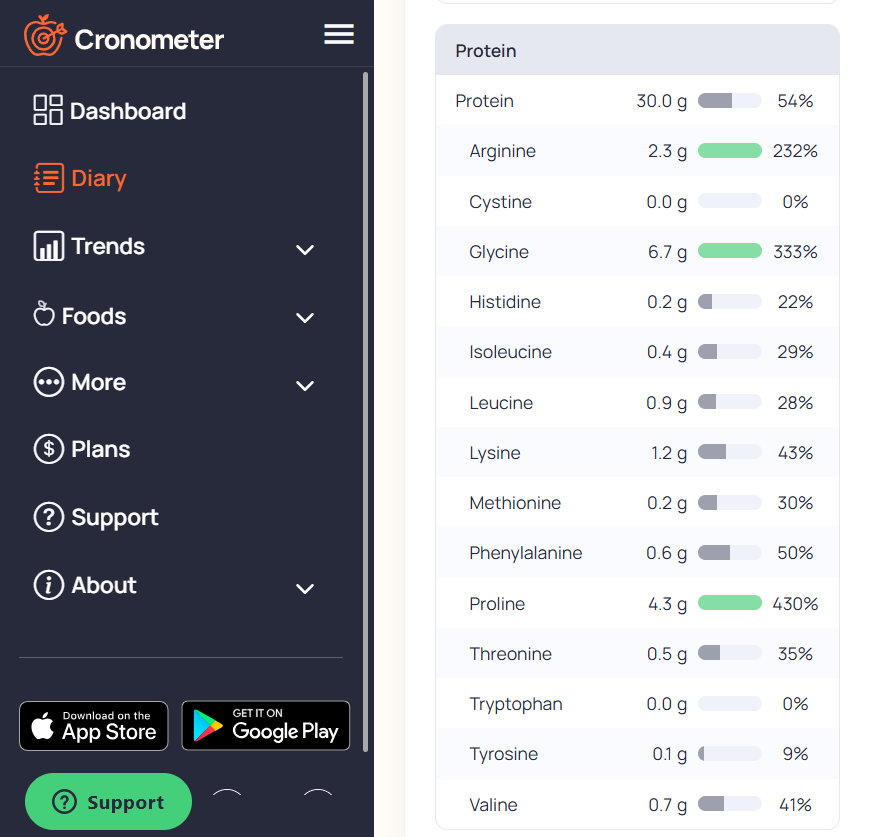
Task: Open the Diary menu item
Action: [x=98, y=179]
